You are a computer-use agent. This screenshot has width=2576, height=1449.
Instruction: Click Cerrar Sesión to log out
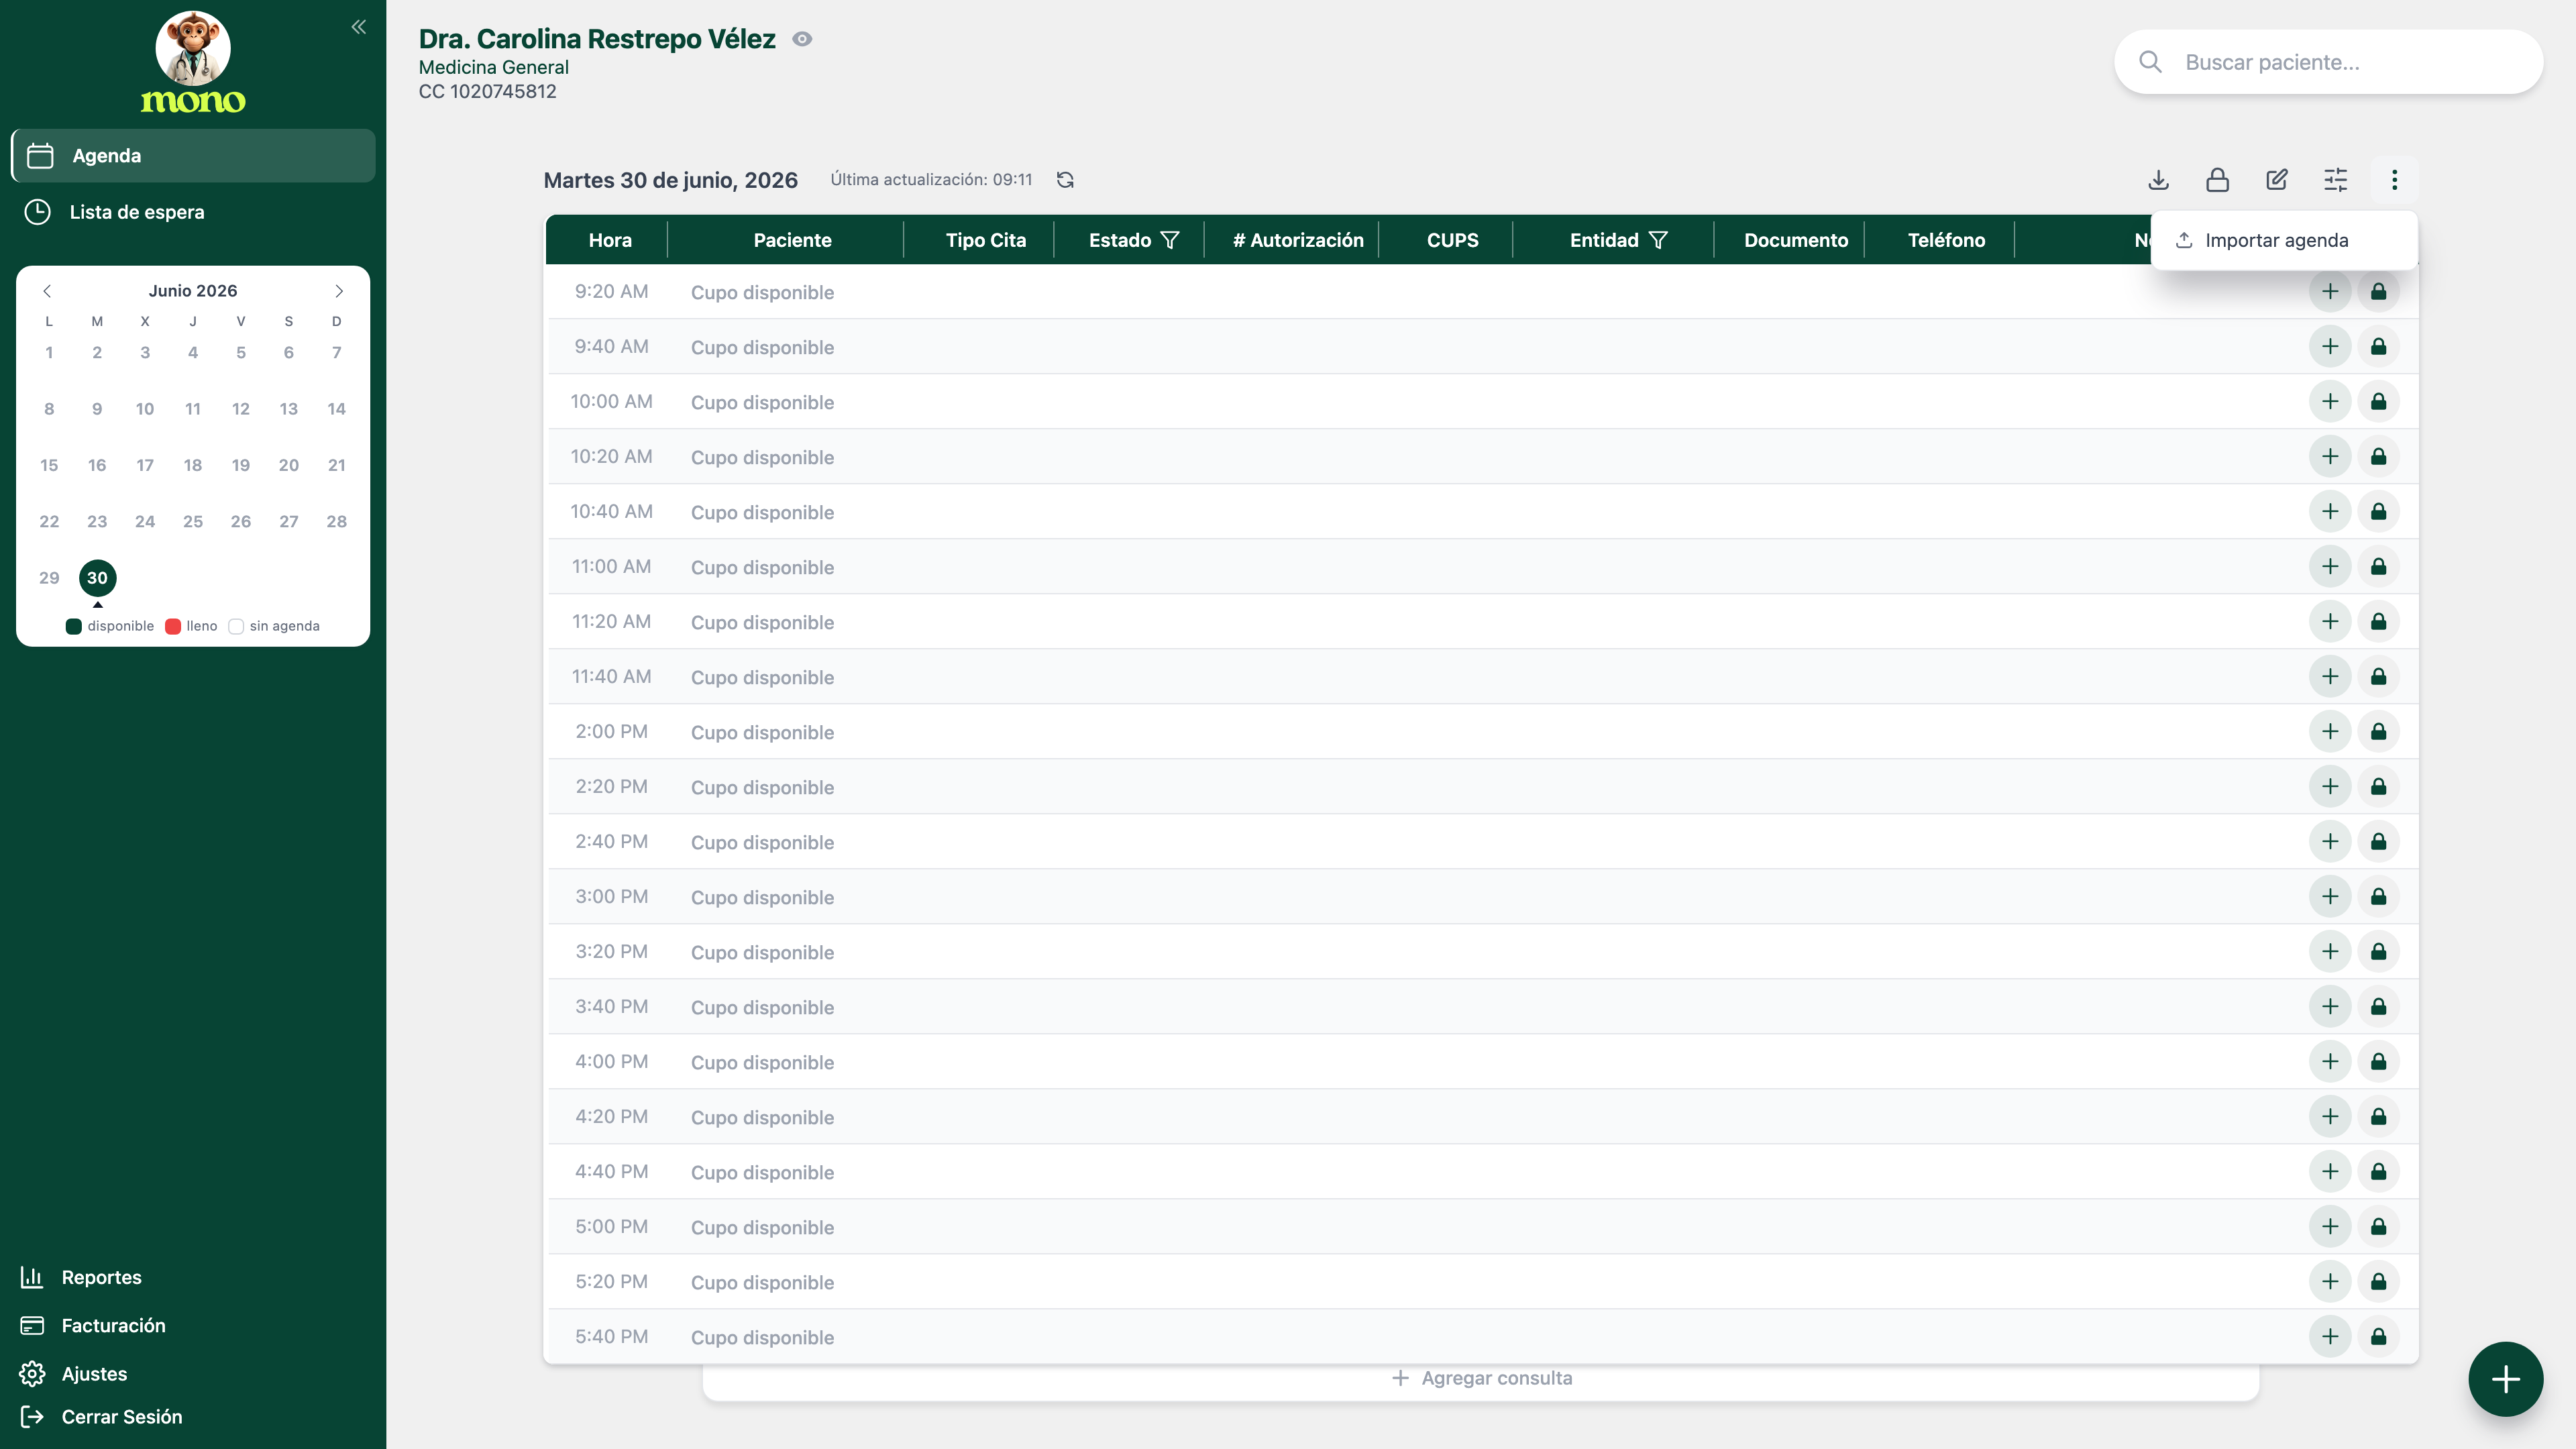click(101, 1416)
